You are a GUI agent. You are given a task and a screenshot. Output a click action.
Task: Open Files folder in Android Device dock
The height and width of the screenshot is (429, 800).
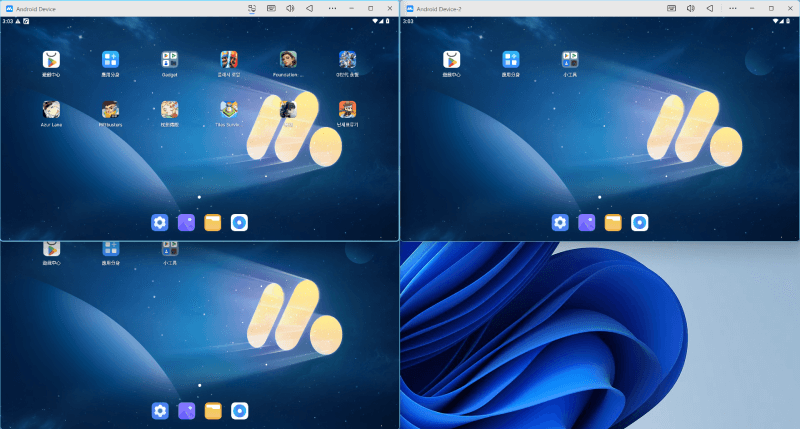213,222
